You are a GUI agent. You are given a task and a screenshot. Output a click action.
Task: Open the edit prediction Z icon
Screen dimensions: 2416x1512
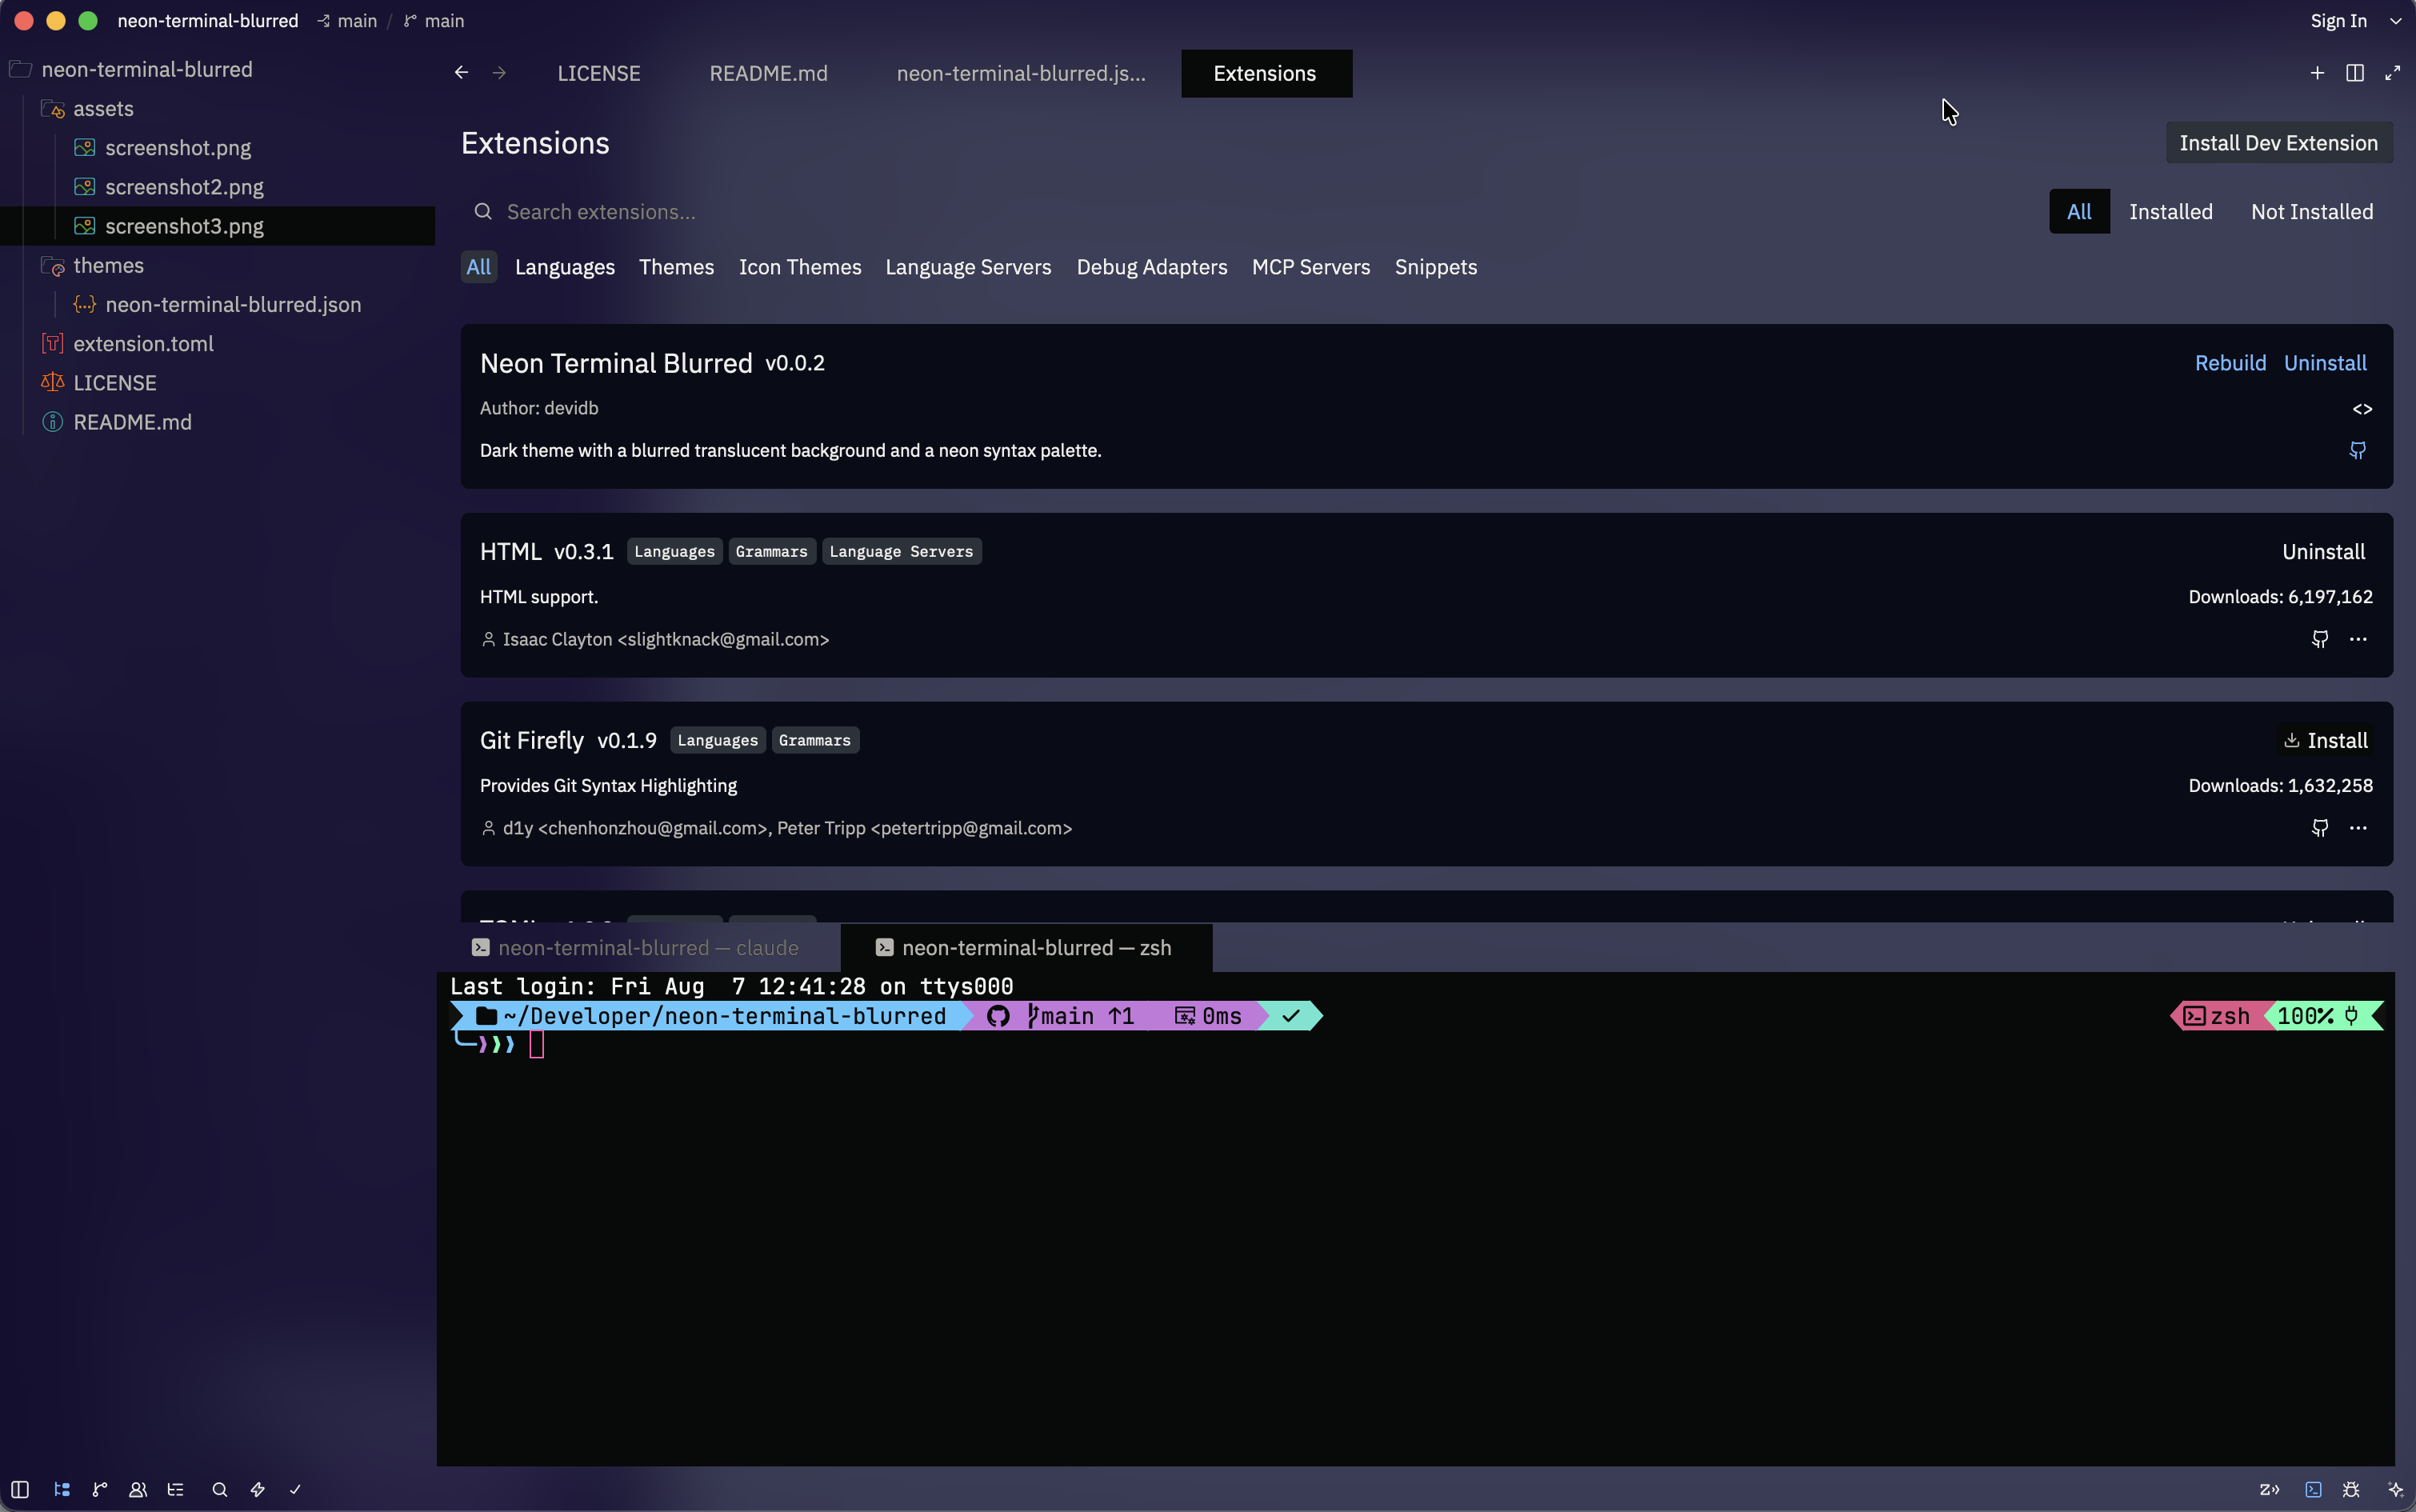point(2269,1489)
